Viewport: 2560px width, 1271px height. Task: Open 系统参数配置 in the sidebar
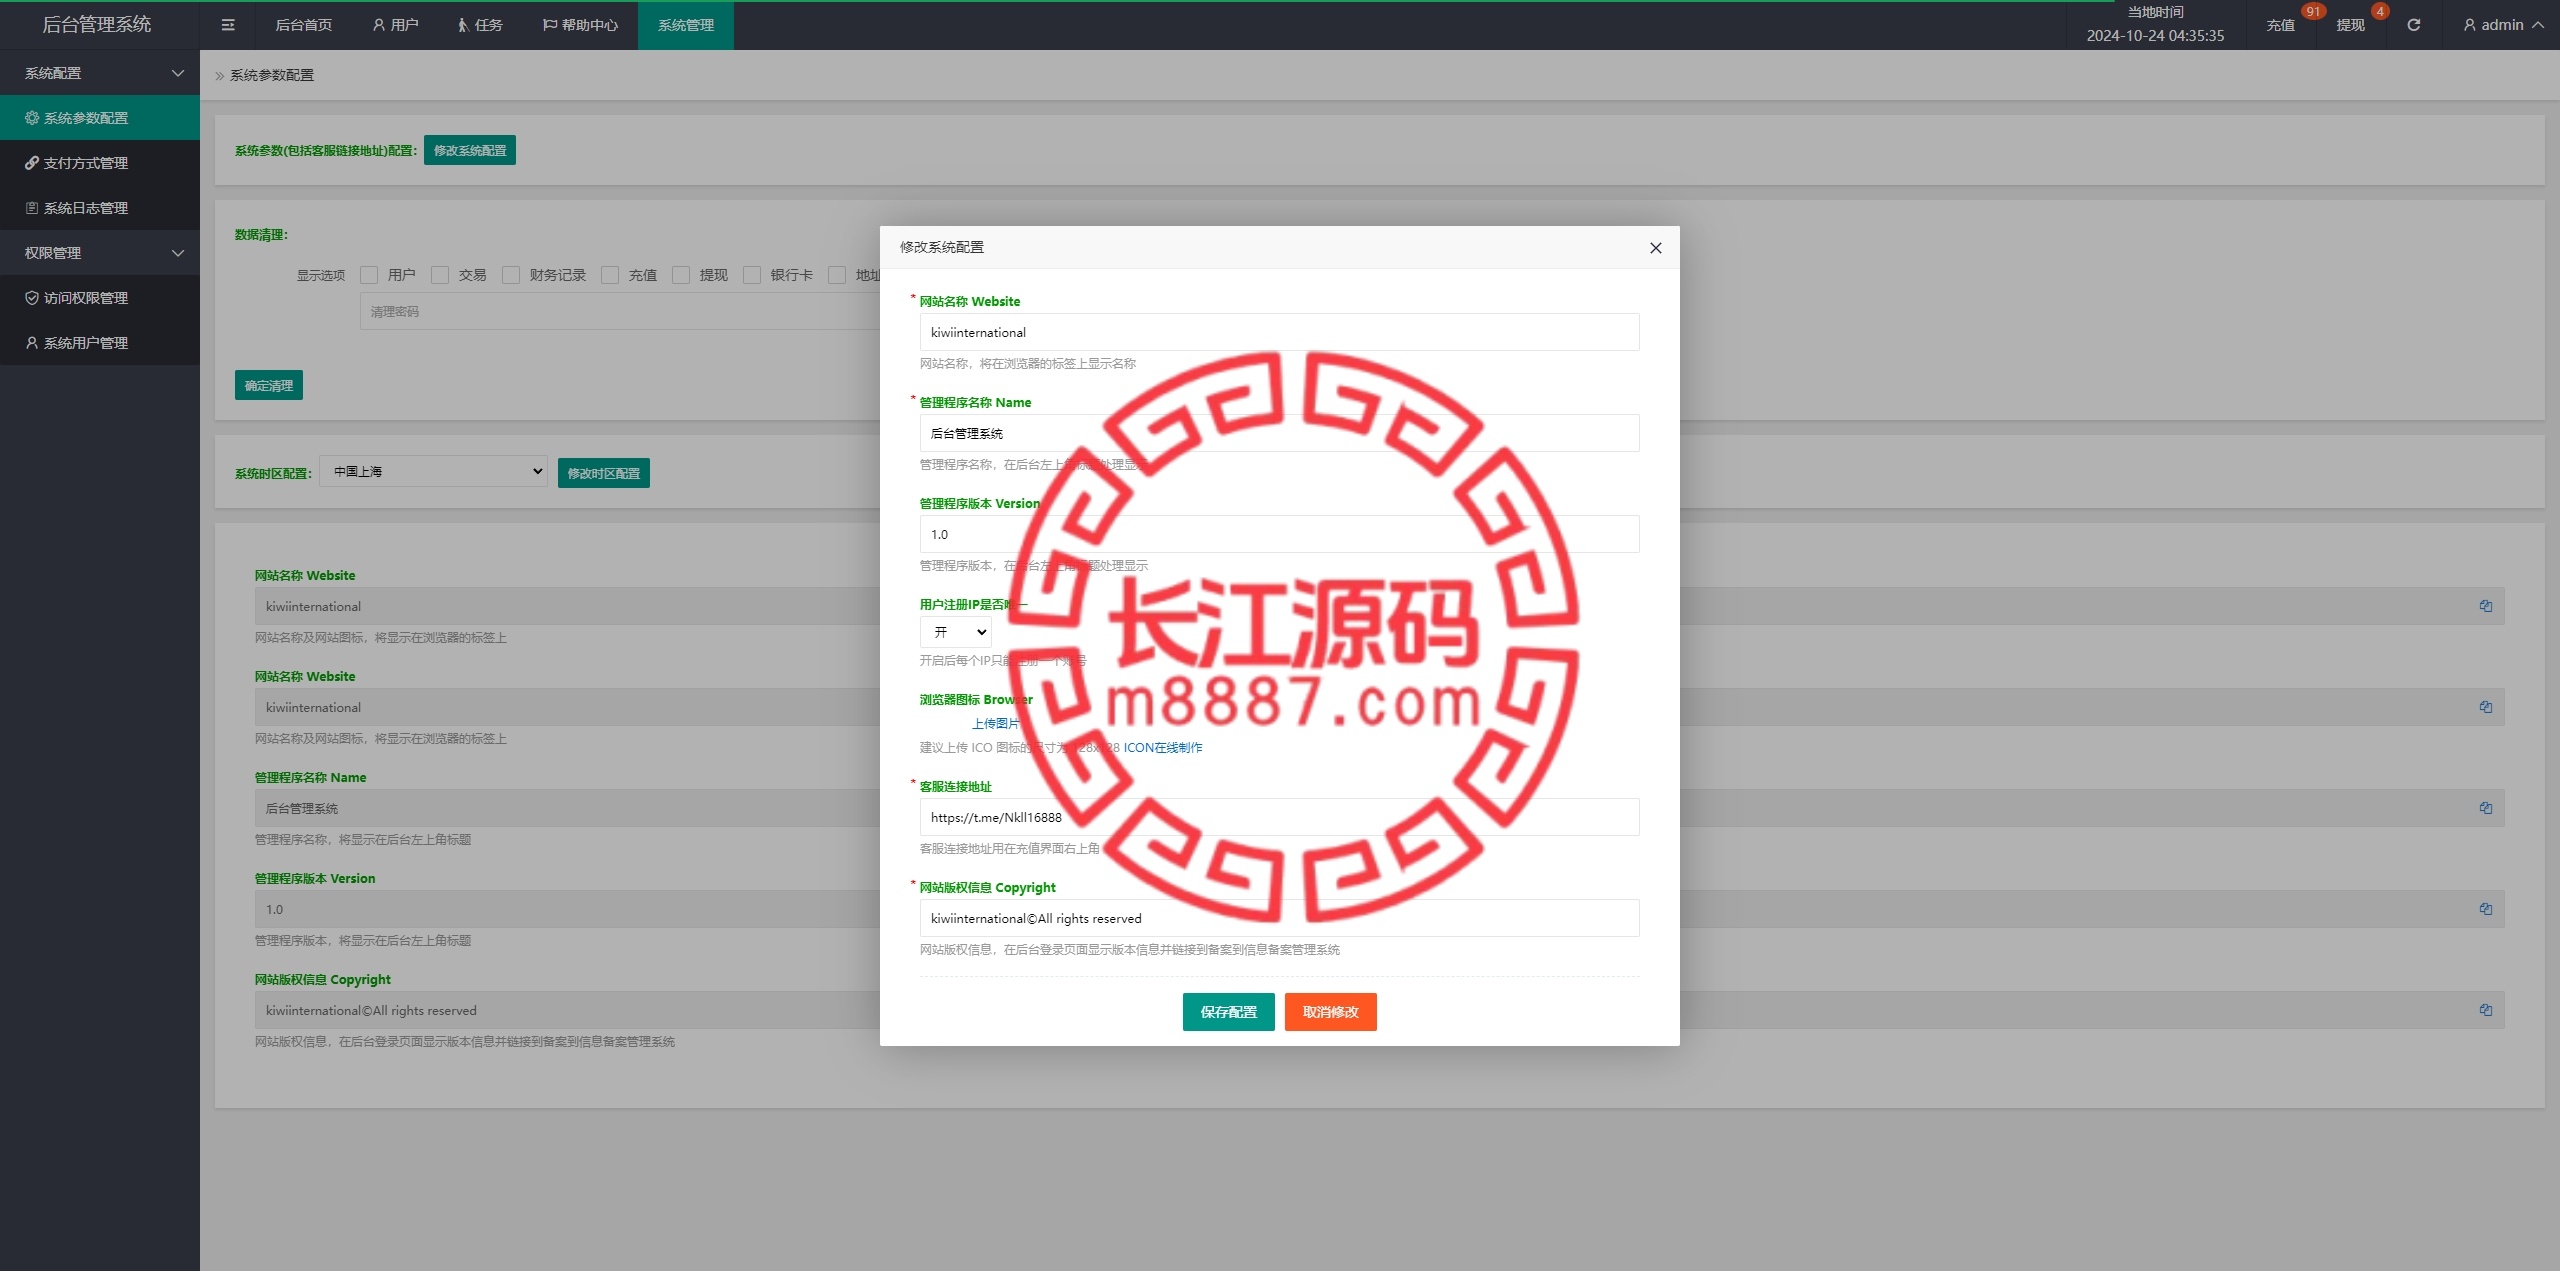coord(100,118)
